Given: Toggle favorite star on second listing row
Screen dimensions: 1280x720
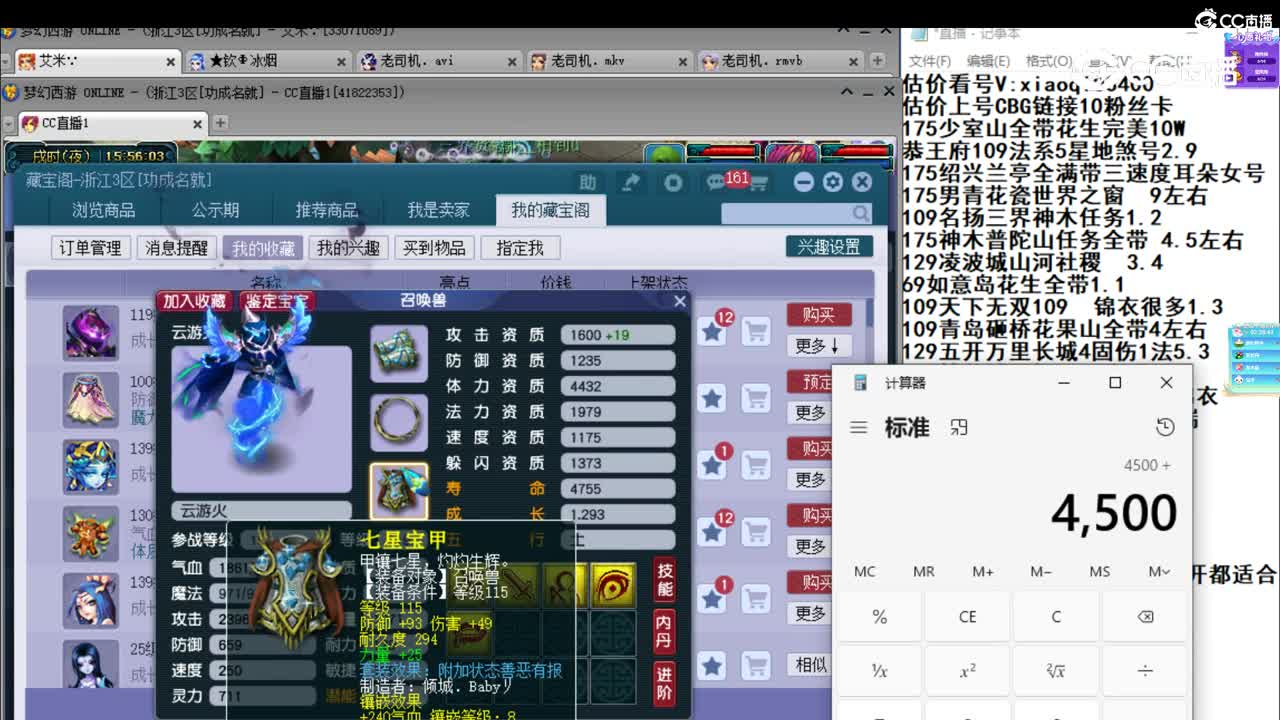Looking at the screenshot, I should (x=712, y=398).
